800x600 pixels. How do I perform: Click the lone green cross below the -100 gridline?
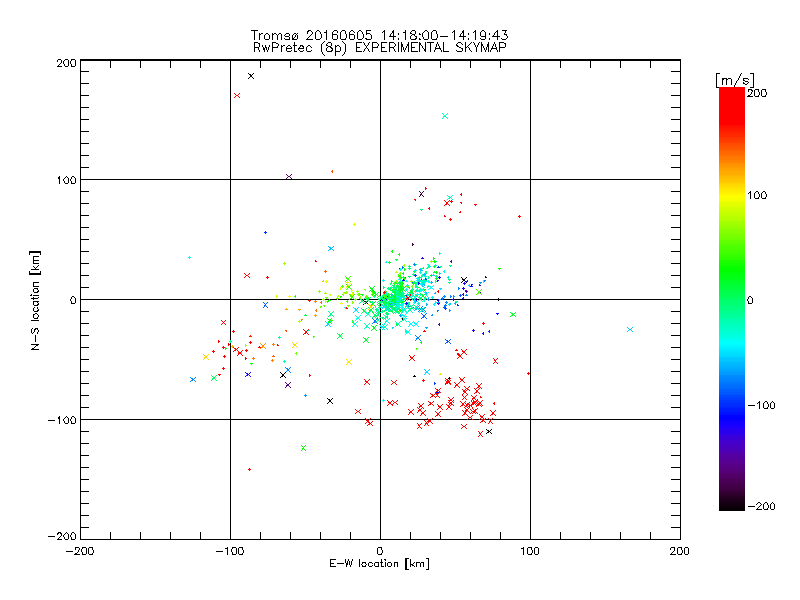pyautogui.click(x=304, y=448)
